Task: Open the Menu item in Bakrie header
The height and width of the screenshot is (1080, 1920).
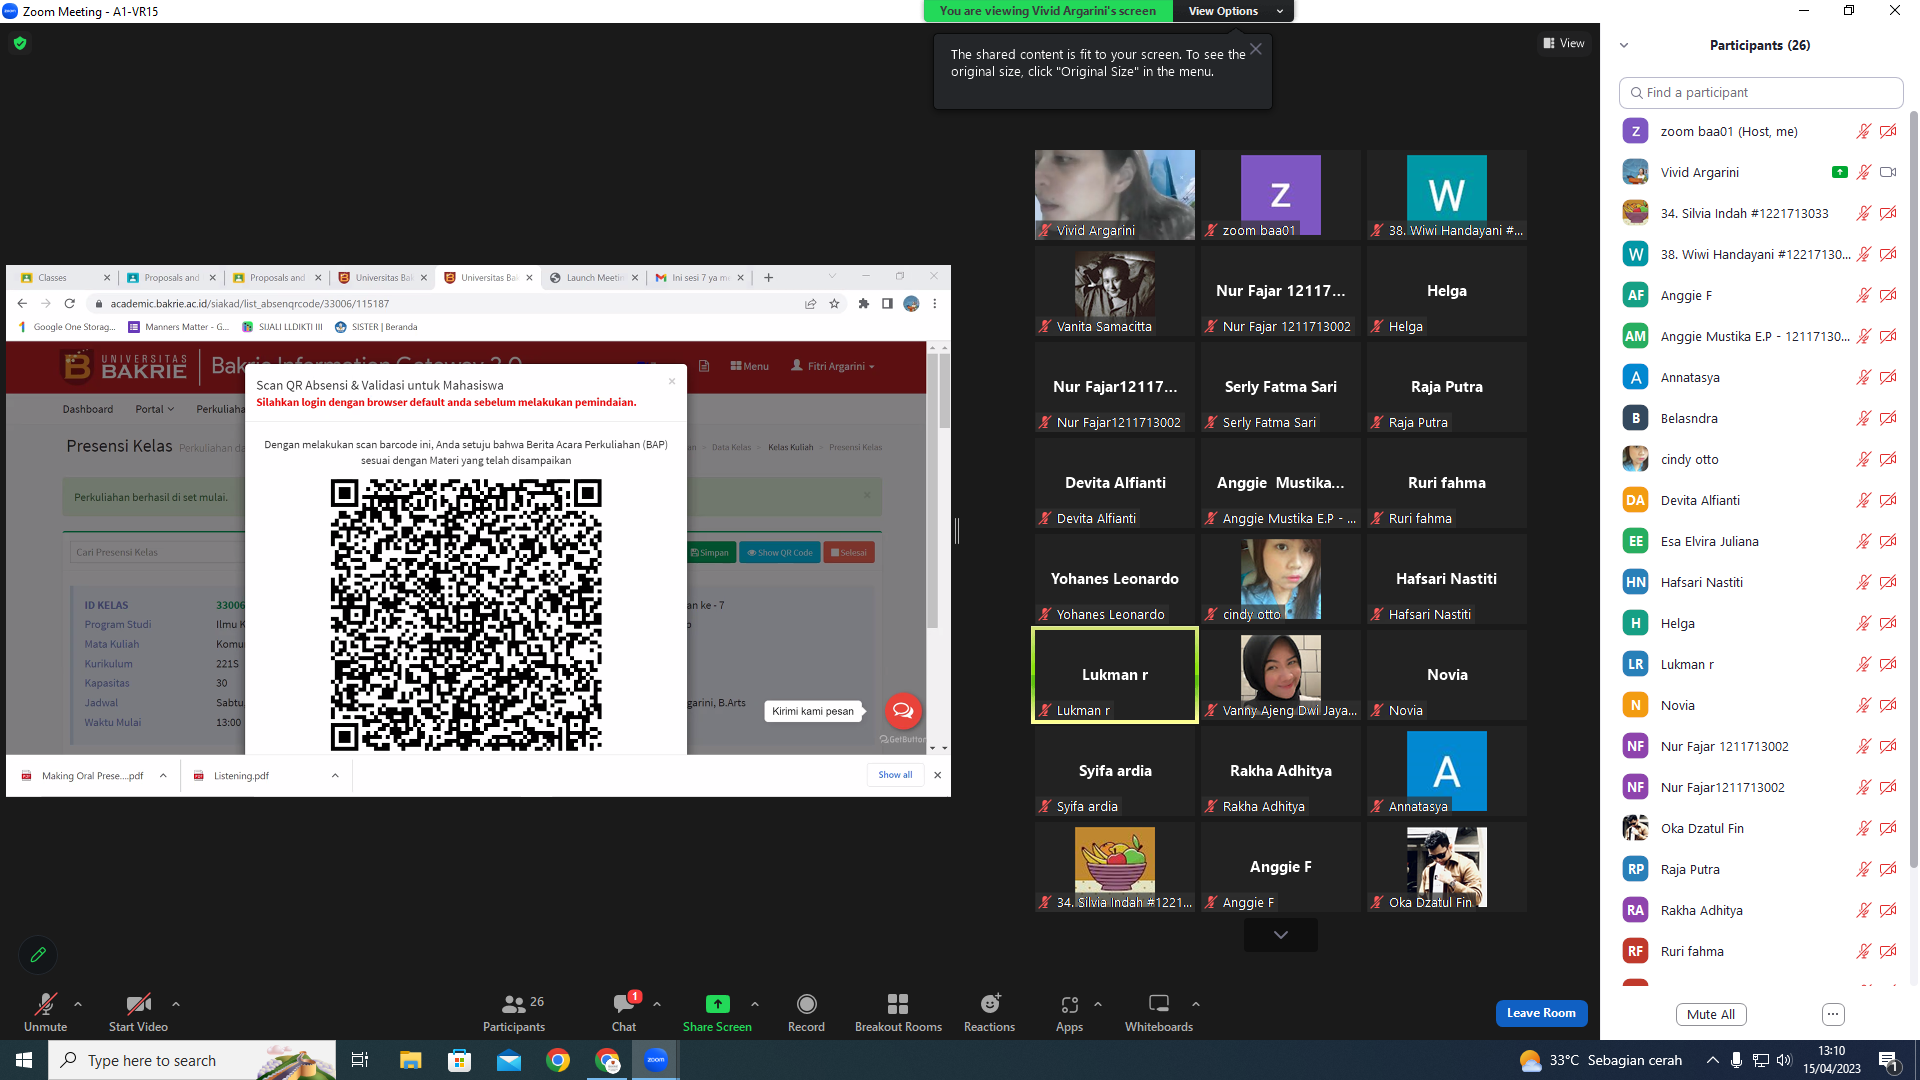Action: point(750,366)
